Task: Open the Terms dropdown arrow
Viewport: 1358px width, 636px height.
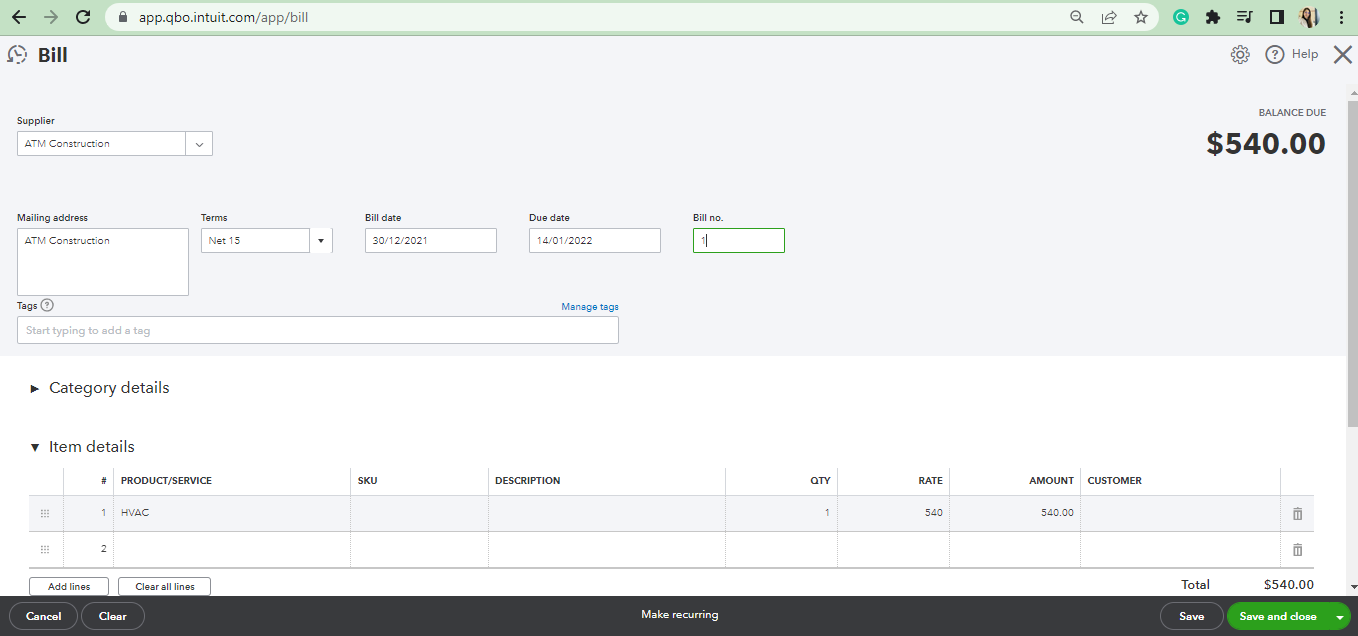Action: click(321, 241)
